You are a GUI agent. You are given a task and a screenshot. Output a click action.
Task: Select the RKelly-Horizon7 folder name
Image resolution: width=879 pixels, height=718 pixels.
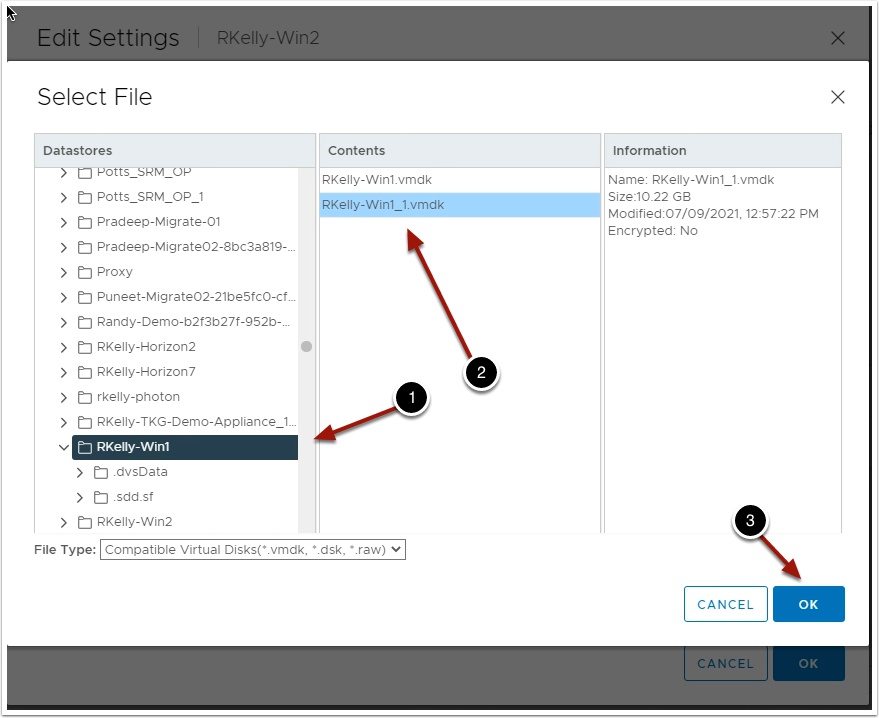tap(146, 372)
